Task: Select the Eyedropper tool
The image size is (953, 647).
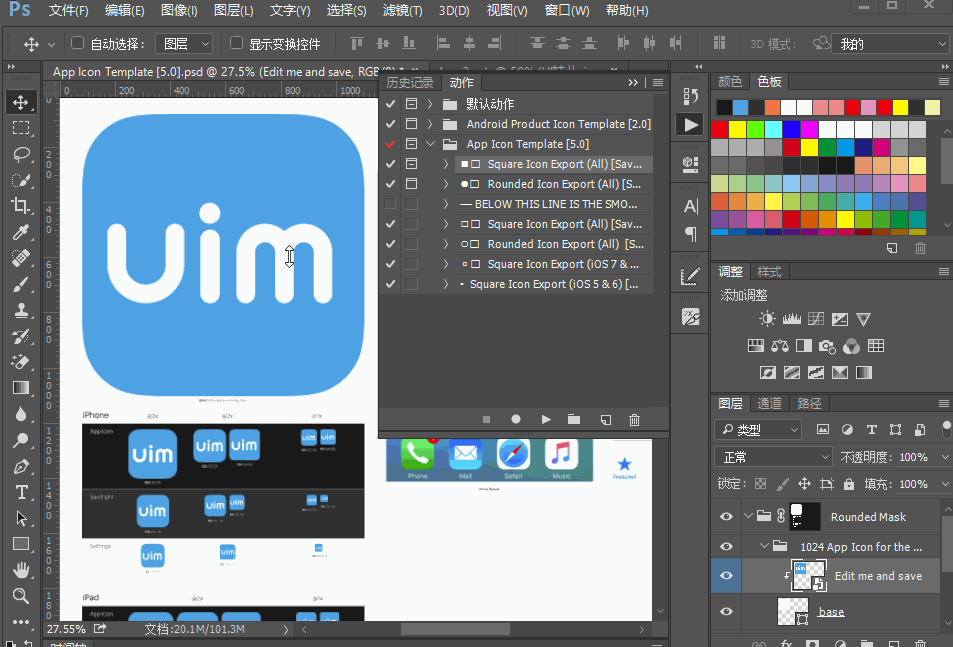Action: [x=21, y=232]
